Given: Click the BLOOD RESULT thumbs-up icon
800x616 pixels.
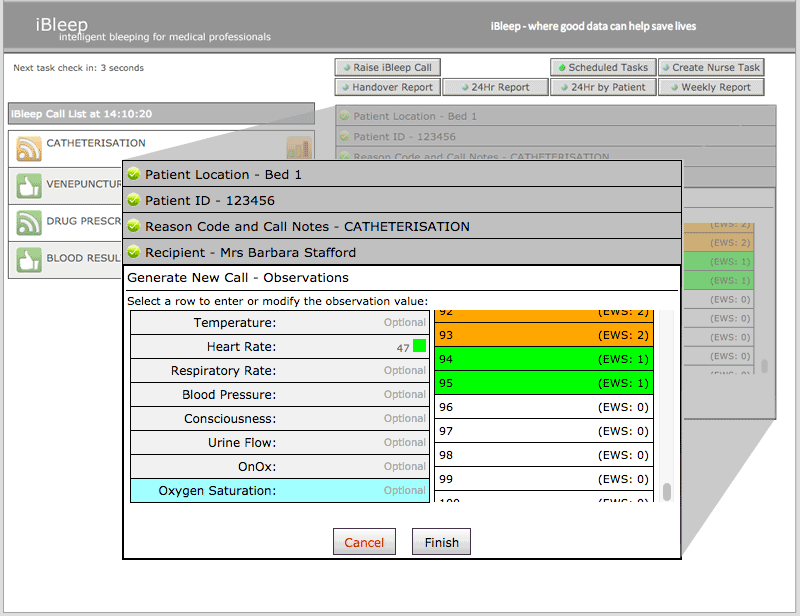Looking at the screenshot, I should tap(29, 260).
